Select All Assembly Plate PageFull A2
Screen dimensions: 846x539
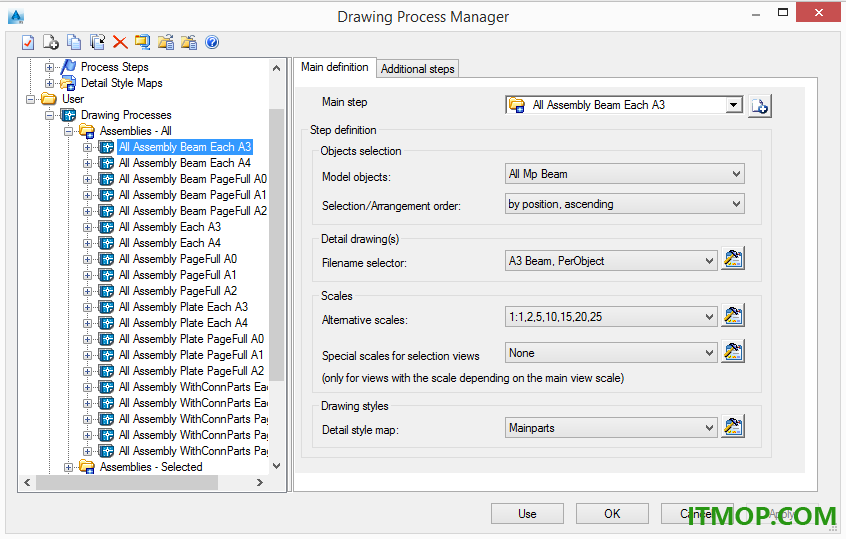coord(191,371)
